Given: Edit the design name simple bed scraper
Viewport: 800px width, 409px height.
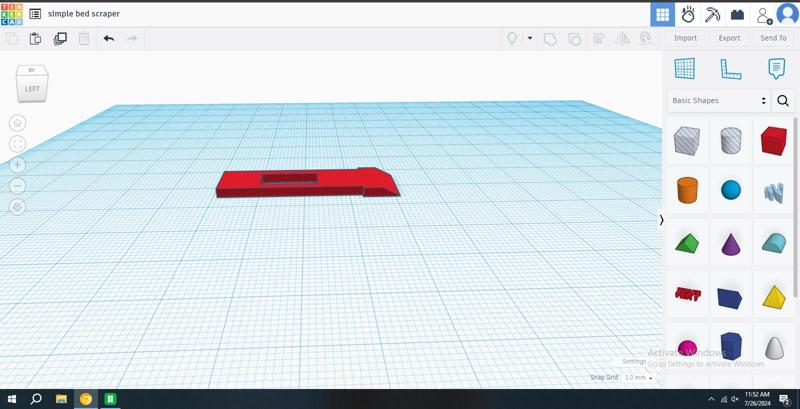Looking at the screenshot, I should 84,14.
